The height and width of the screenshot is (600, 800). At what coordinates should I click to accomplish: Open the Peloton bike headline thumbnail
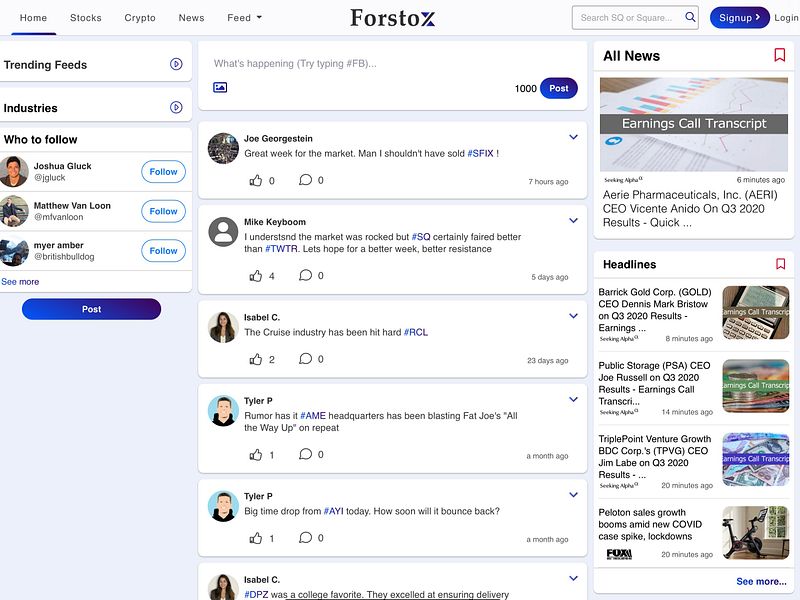coord(756,533)
